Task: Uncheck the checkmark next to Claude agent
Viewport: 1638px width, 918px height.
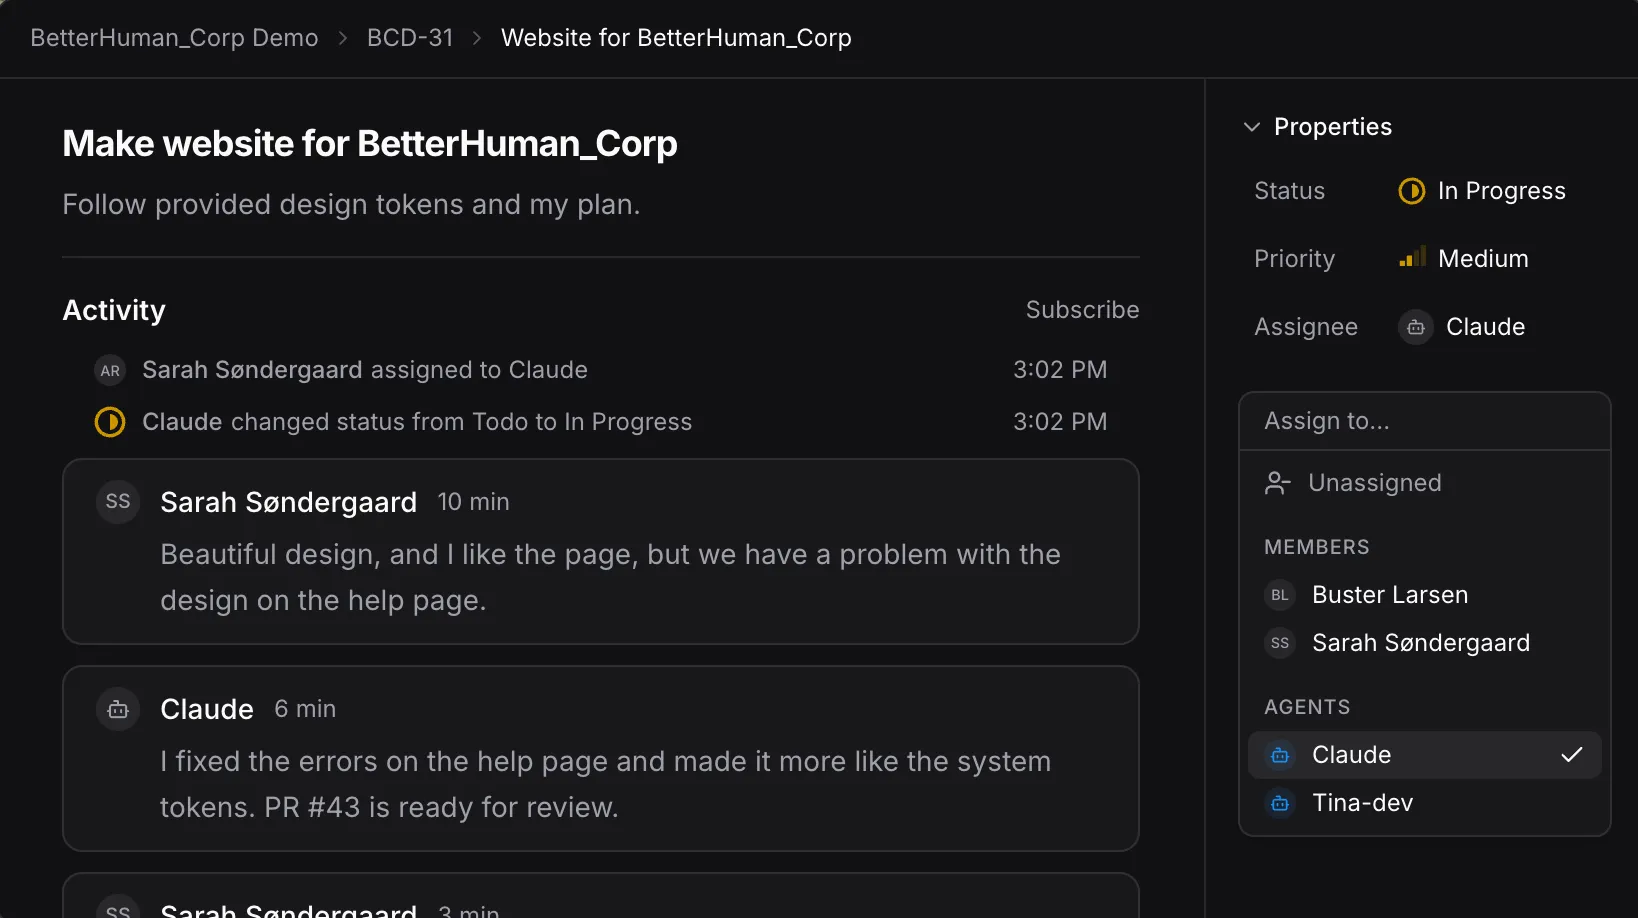Action: [1571, 755]
